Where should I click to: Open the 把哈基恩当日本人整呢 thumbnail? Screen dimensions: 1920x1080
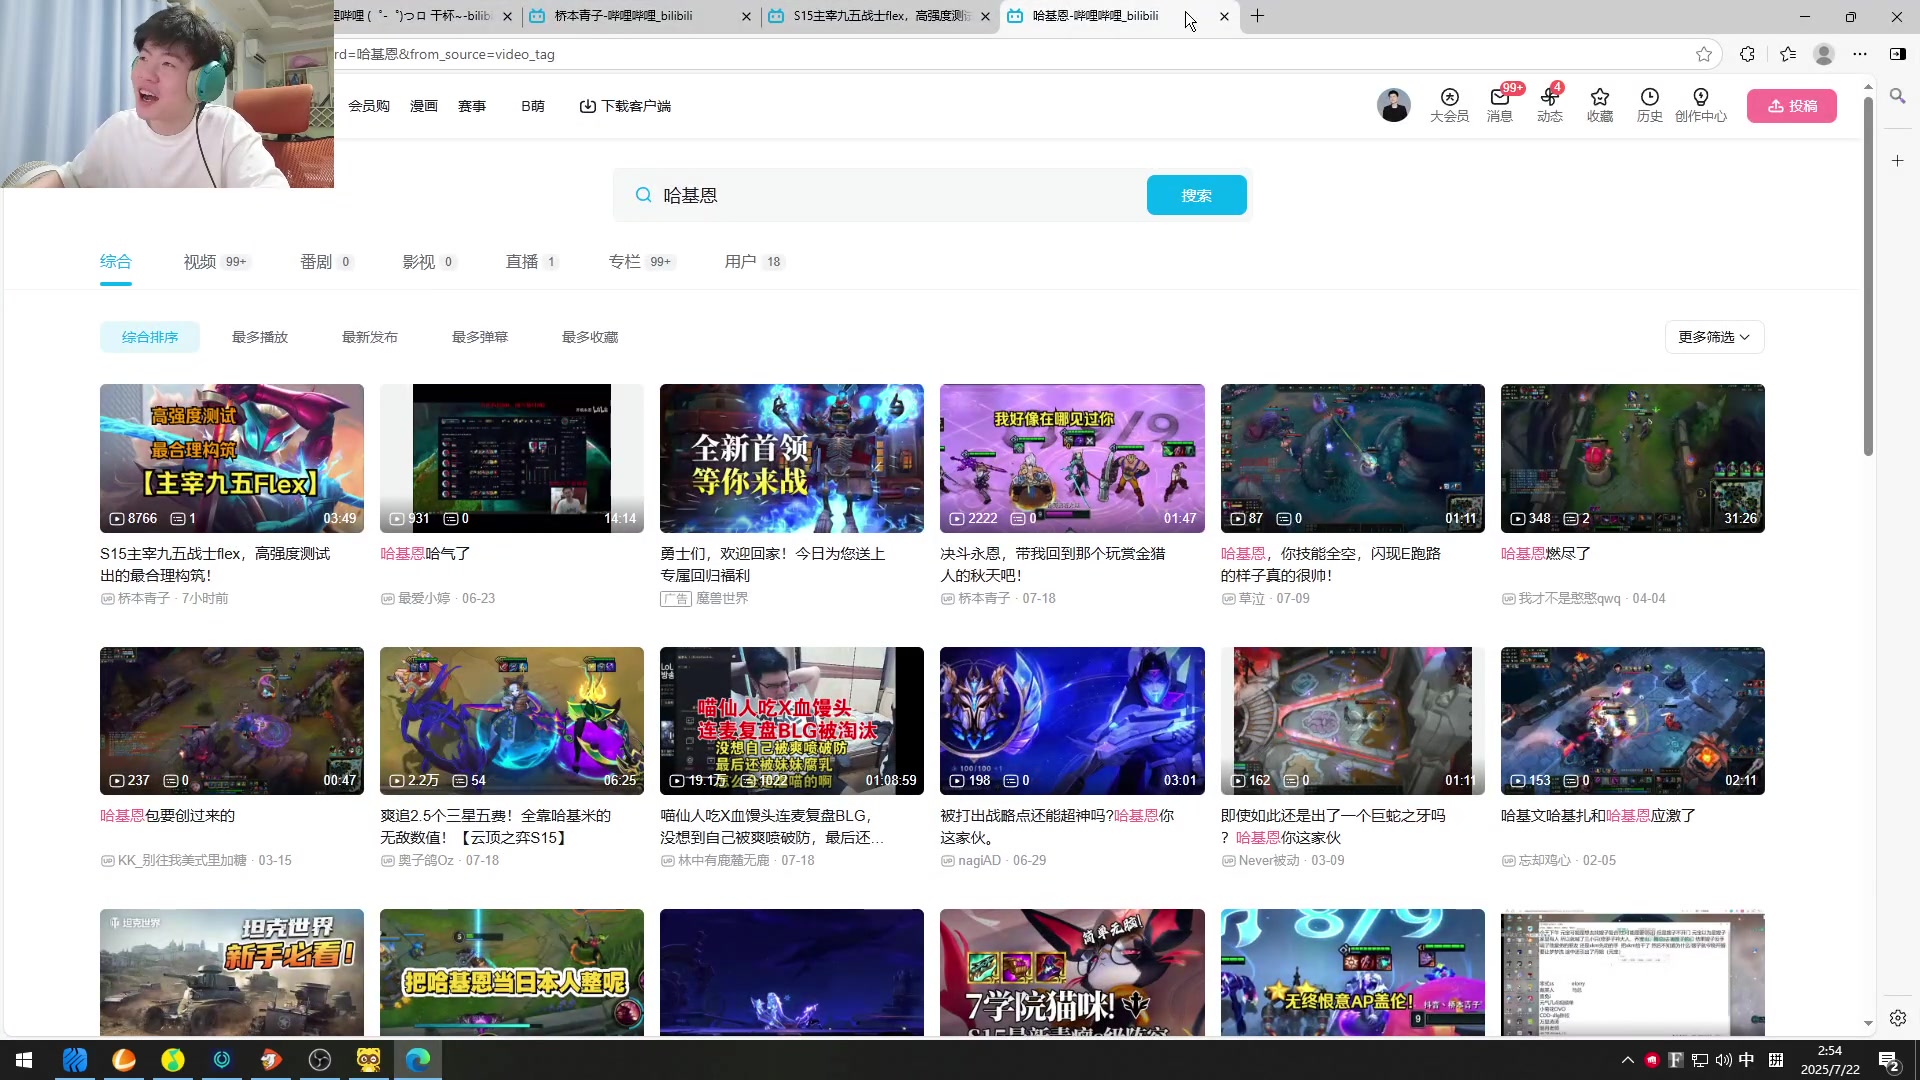512,972
